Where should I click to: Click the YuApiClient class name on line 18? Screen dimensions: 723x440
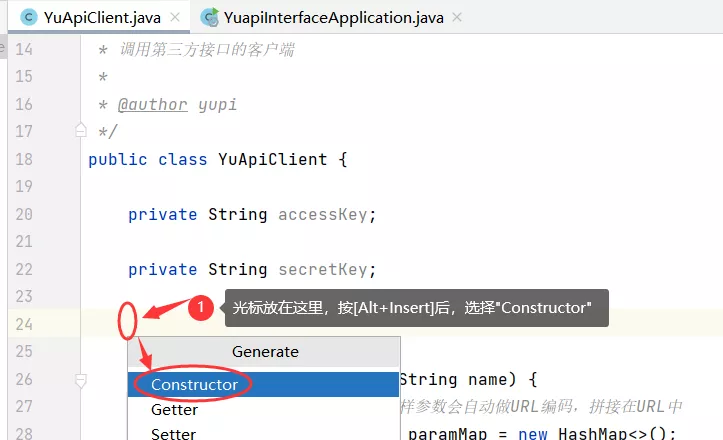coord(273,160)
